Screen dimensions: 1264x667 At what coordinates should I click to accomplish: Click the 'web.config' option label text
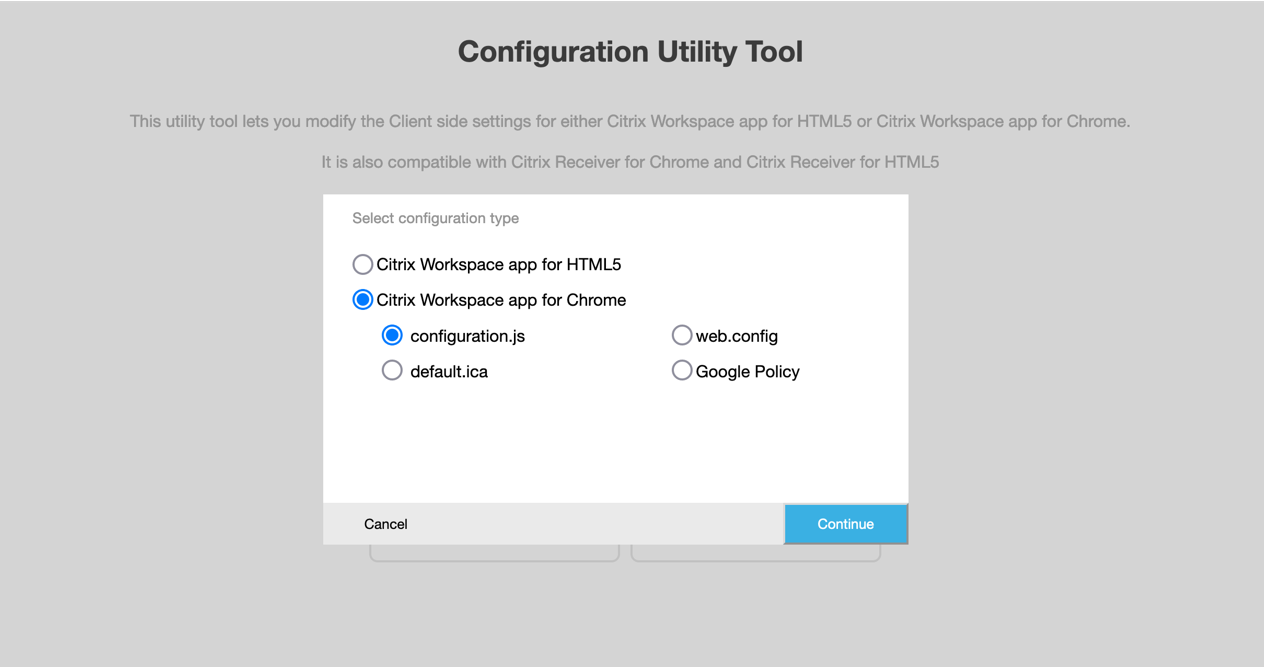(x=736, y=336)
